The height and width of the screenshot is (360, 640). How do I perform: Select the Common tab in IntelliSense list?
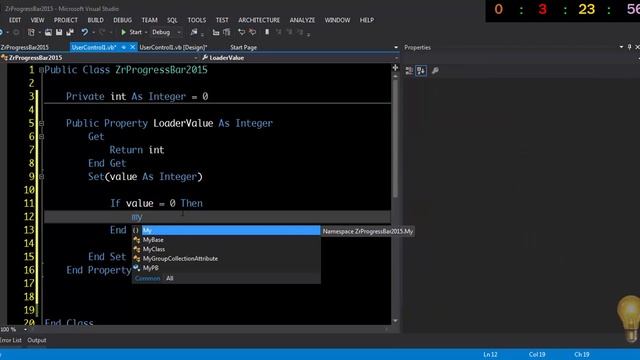(147, 278)
